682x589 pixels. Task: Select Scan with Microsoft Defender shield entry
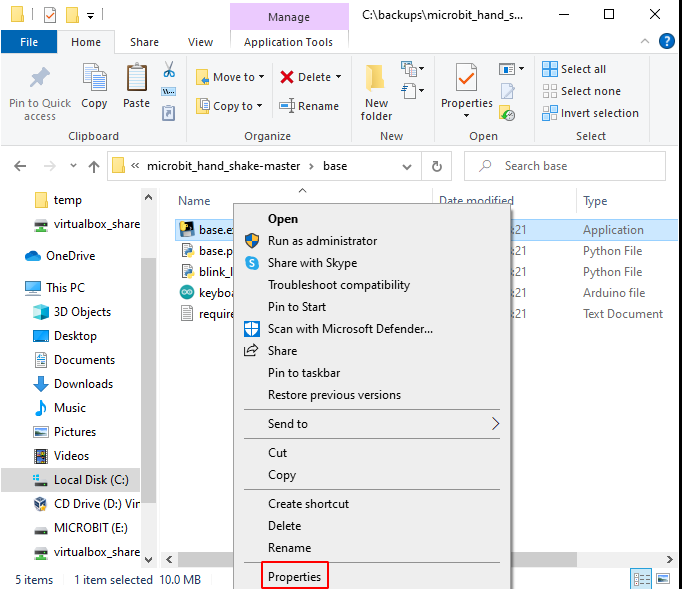point(350,329)
